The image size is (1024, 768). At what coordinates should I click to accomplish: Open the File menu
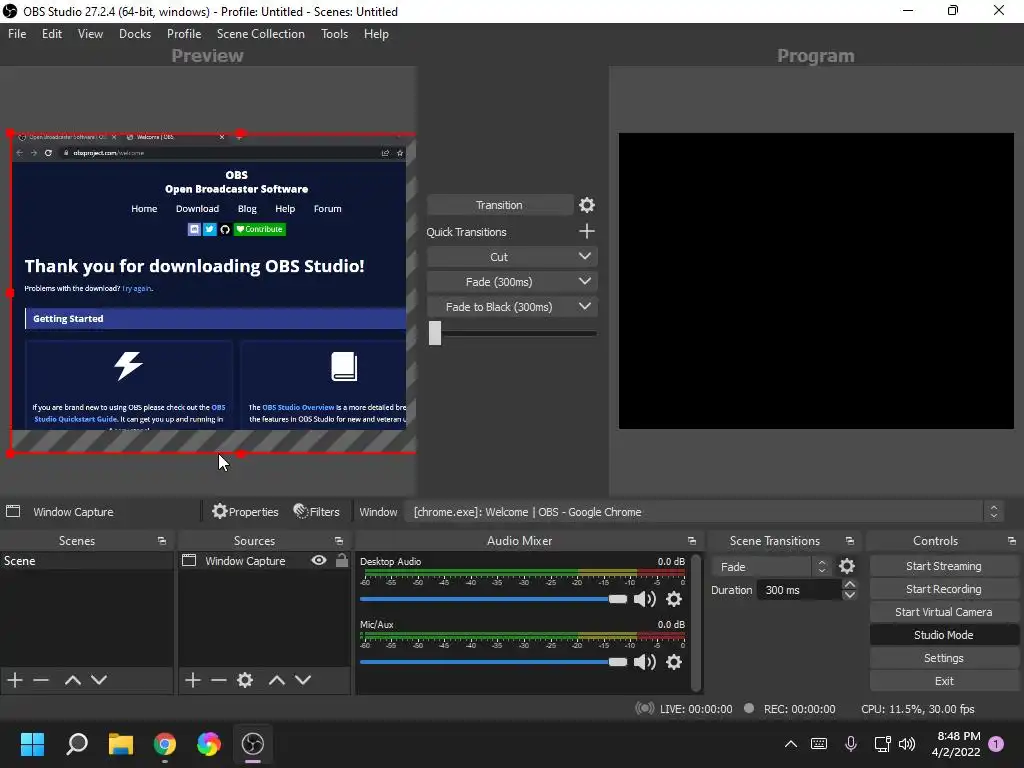(x=17, y=34)
